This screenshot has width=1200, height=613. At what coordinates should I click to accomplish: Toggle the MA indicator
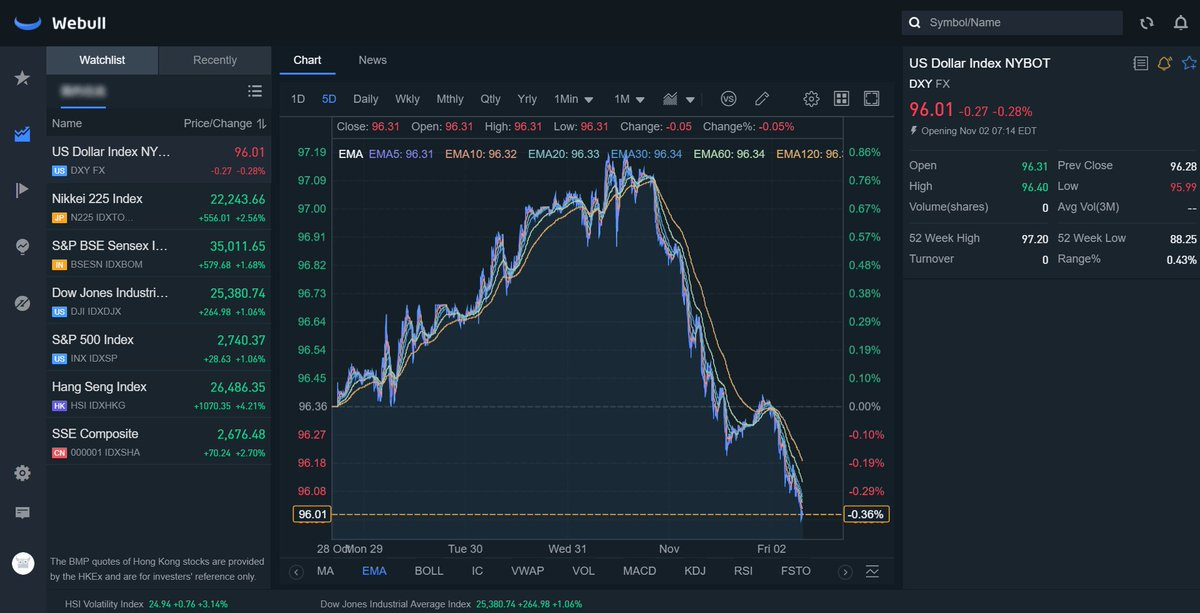pyautogui.click(x=325, y=571)
